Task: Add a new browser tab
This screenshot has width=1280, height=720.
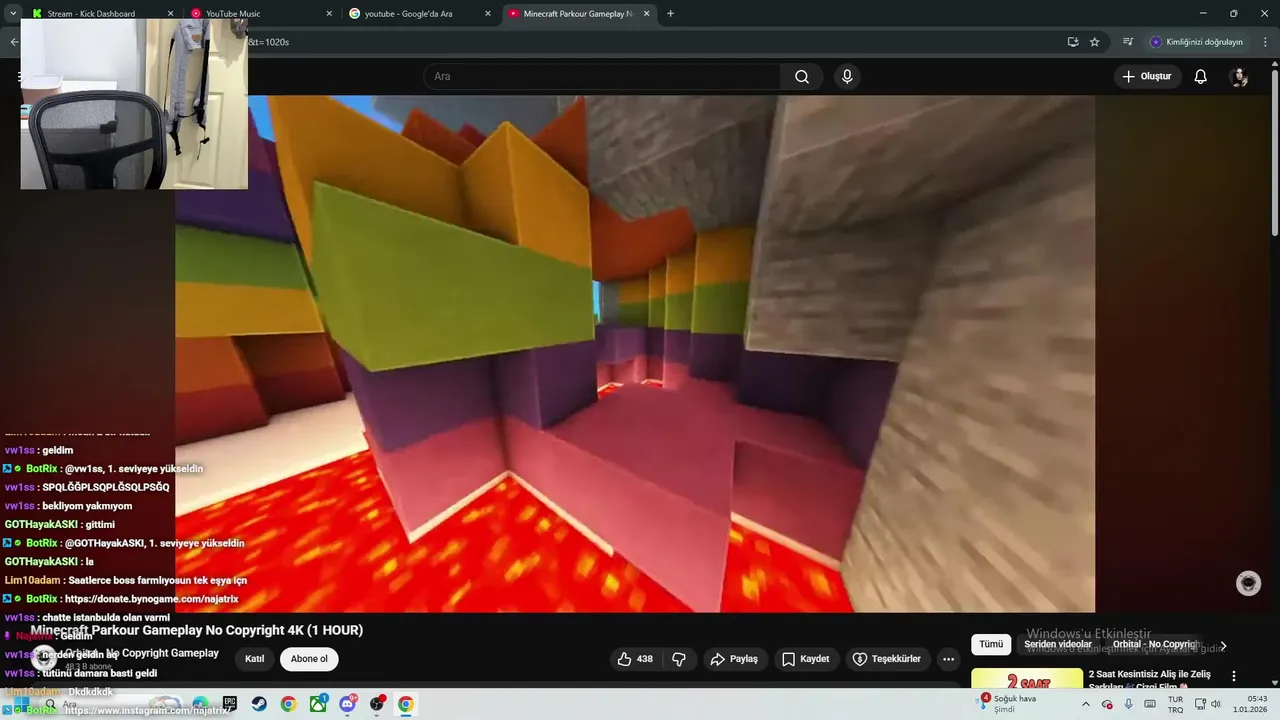Action: [670, 14]
